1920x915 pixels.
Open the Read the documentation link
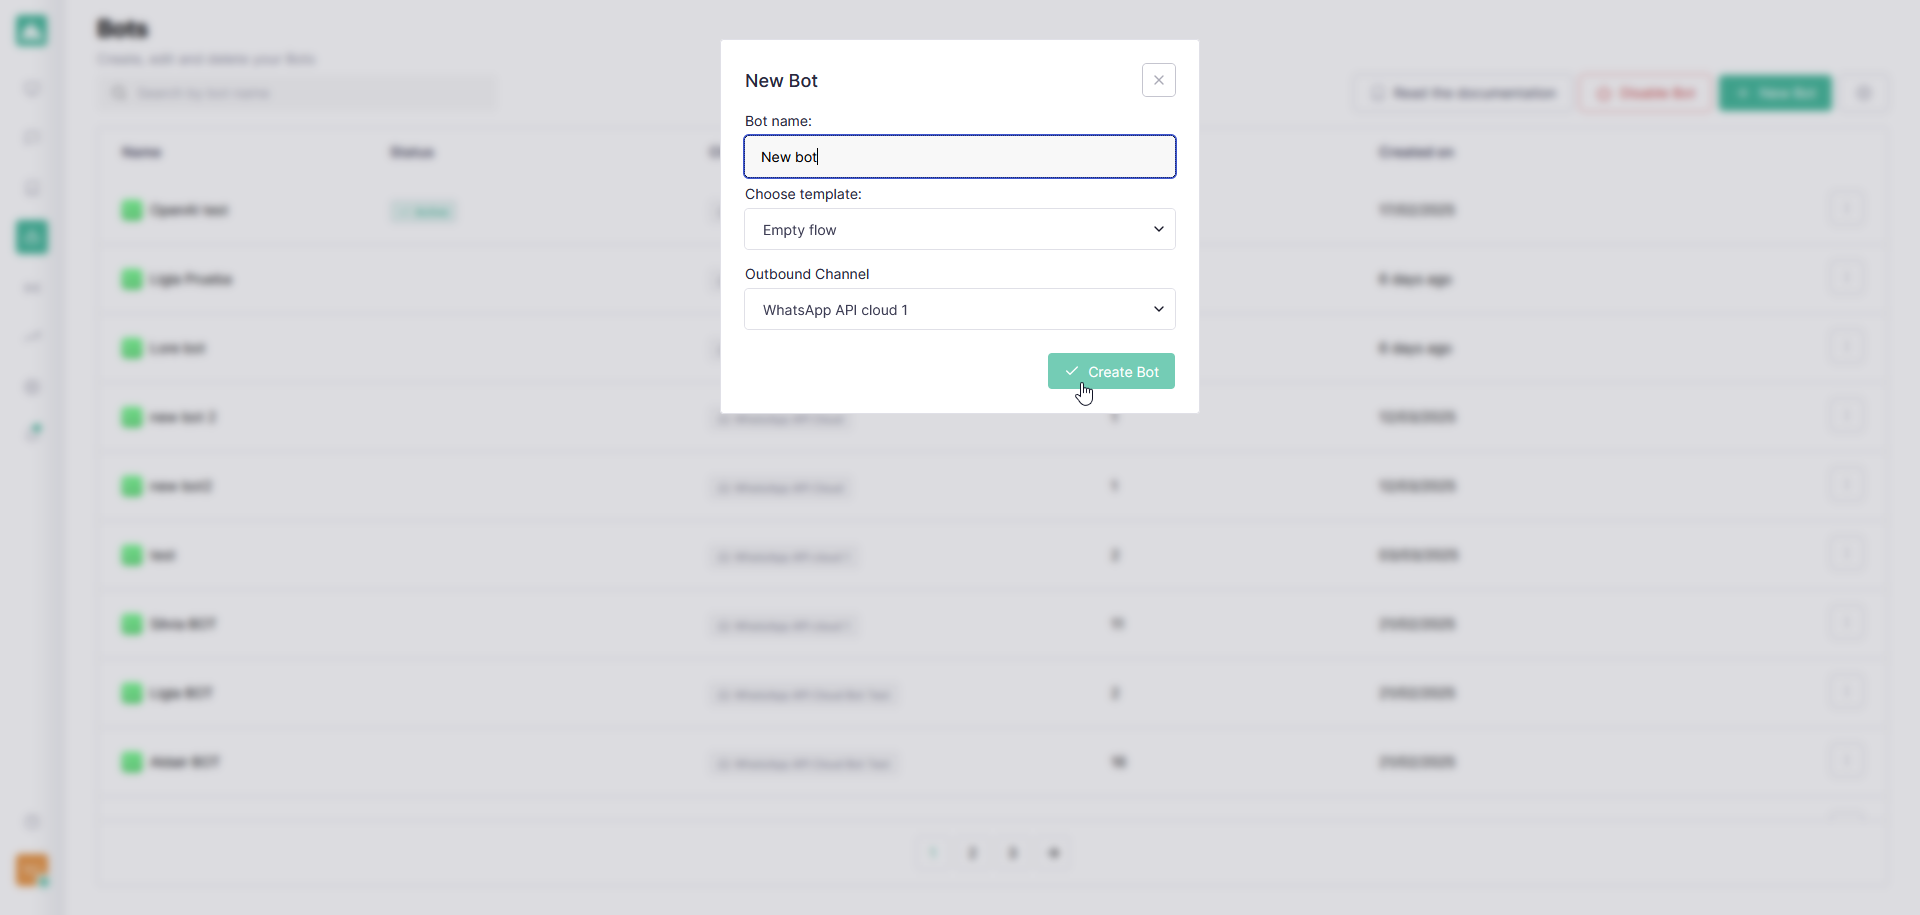pos(1464,93)
